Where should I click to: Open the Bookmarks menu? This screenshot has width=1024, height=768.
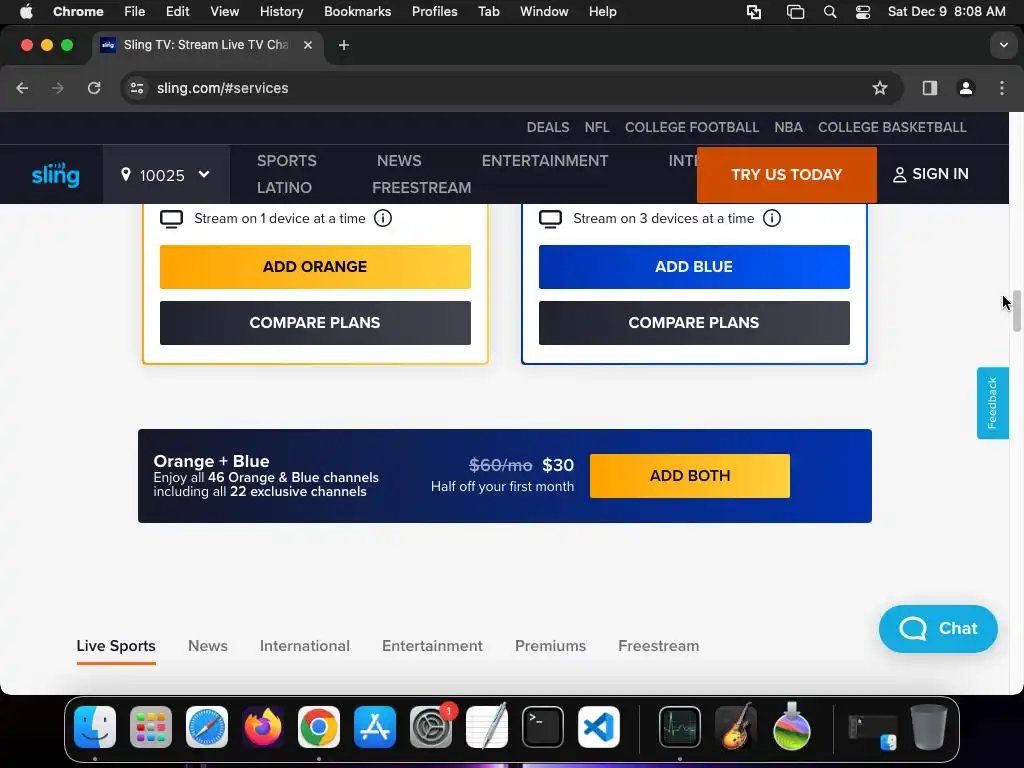tap(357, 12)
